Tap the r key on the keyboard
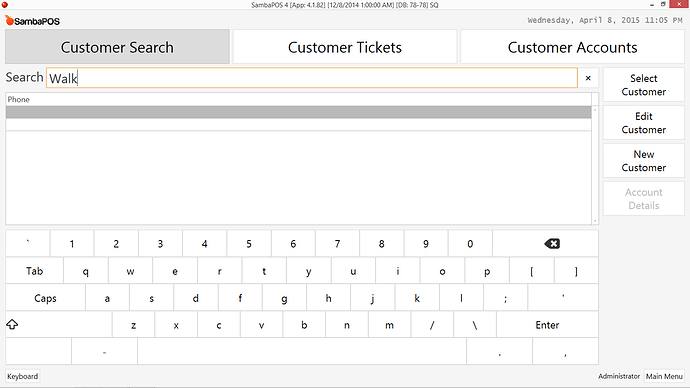 click(x=220, y=271)
